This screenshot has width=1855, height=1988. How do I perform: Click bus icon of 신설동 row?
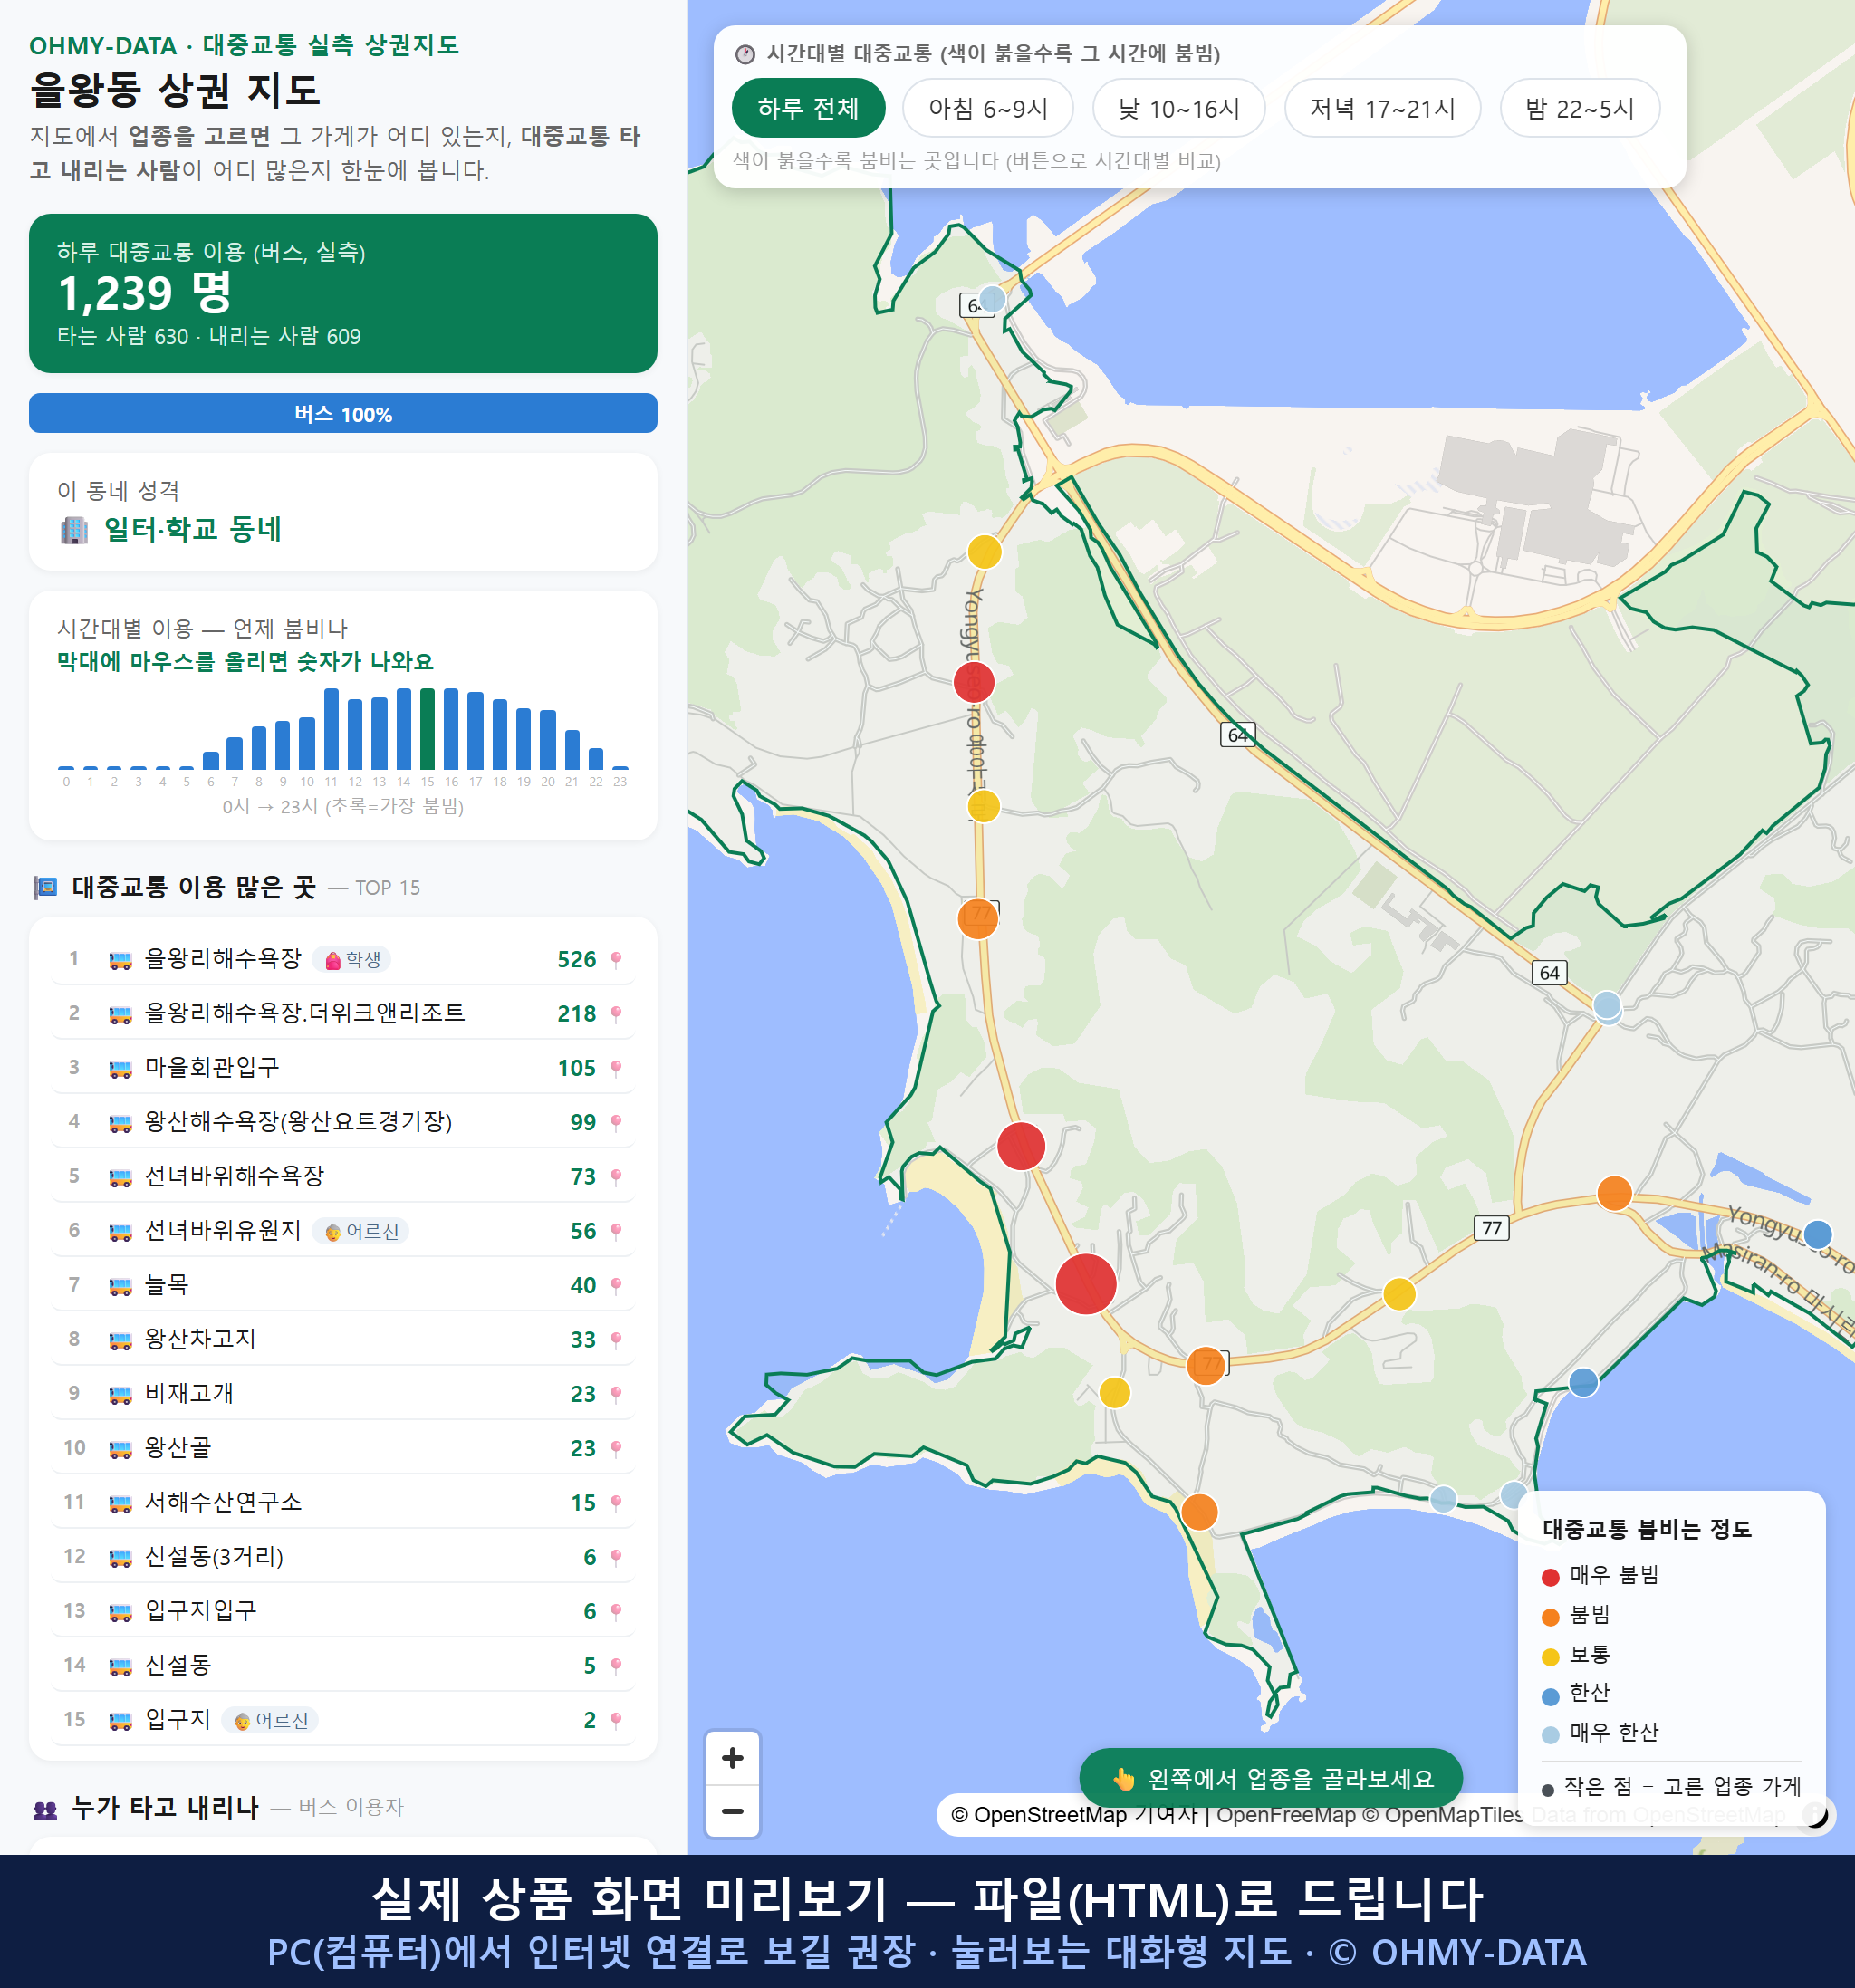point(120,1666)
